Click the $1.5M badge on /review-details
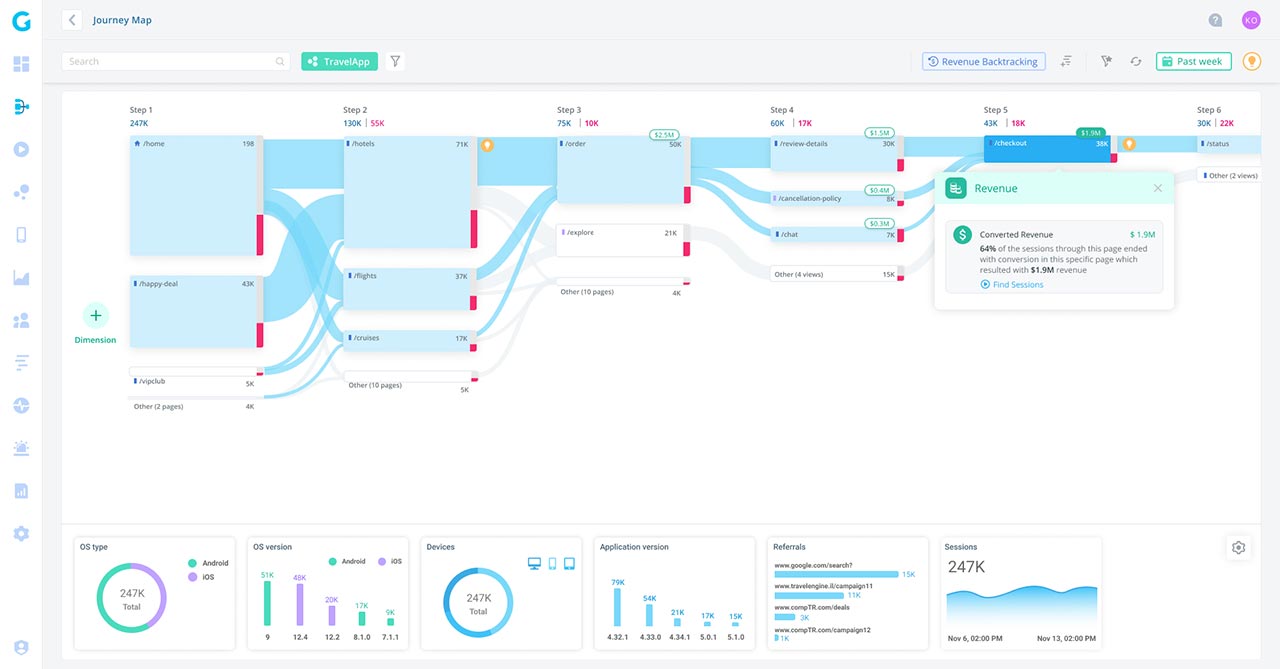Image resolution: width=1280 pixels, height=669 pixels. pos(879,133)
